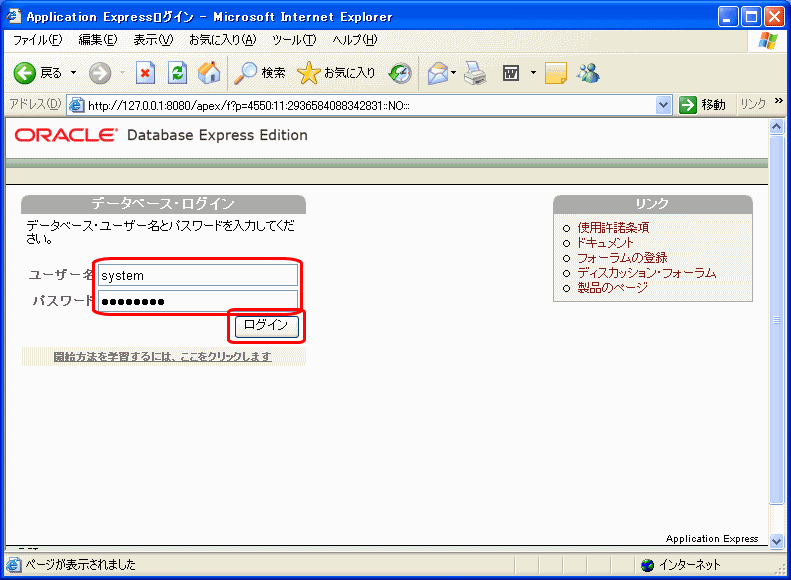The height and width of the screenshot is (580, 791).
Task: Click the アドレス(D) label
Action: point(35,104)
